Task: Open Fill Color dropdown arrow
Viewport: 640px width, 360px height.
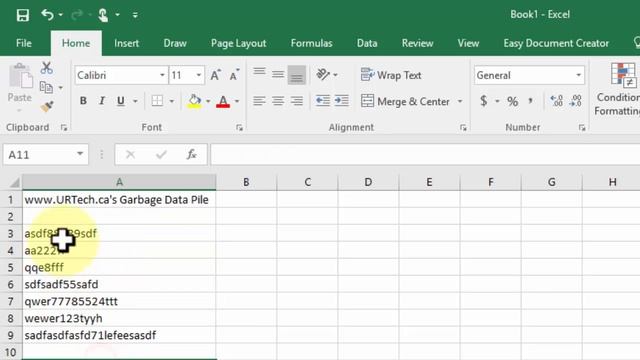Action: (x=208, y=101)
